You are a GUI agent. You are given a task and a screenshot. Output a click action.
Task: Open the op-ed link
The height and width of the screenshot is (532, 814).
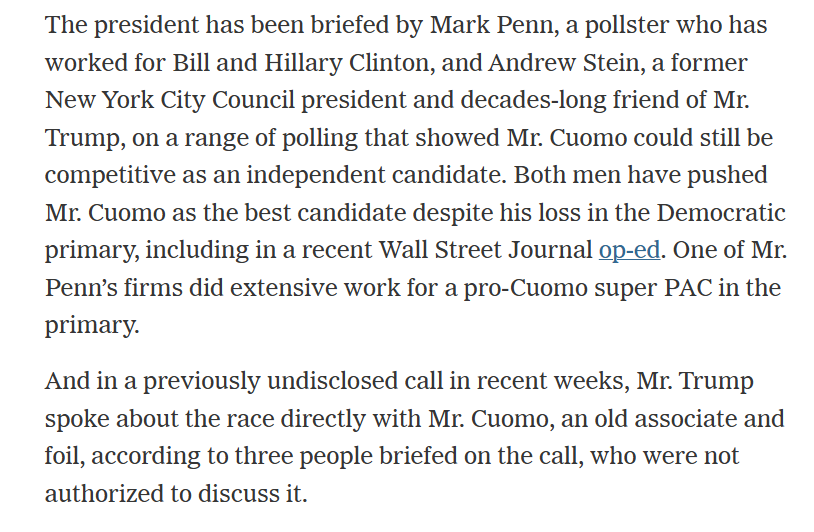(629, 251)
